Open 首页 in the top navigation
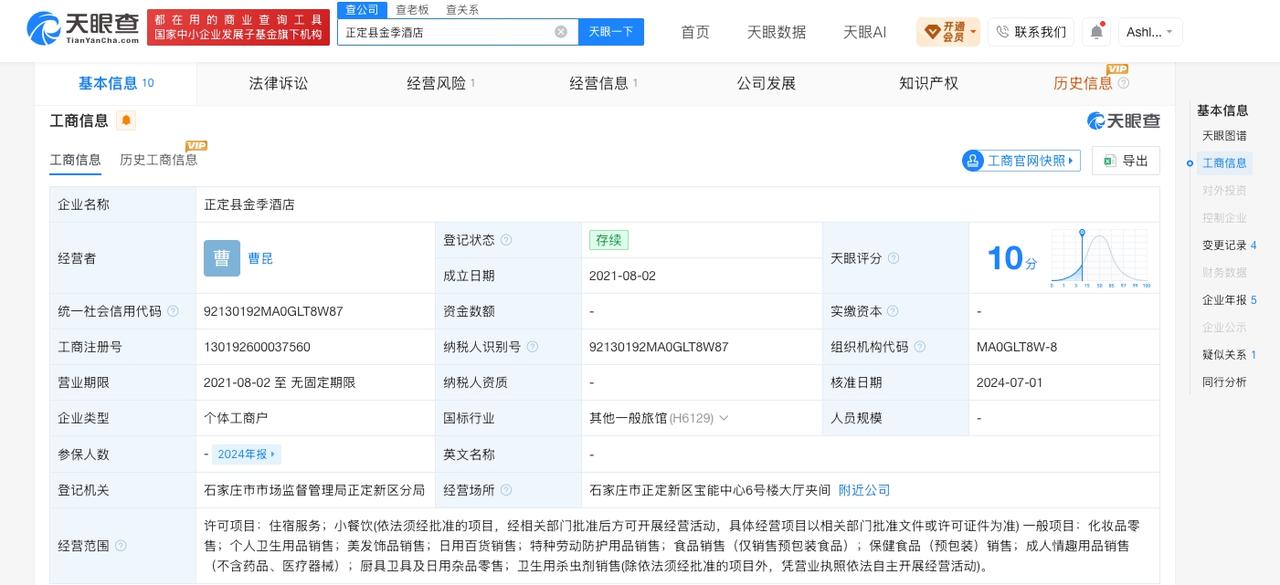This screenshot has width=1280, height=585. (x=695, y=32)
